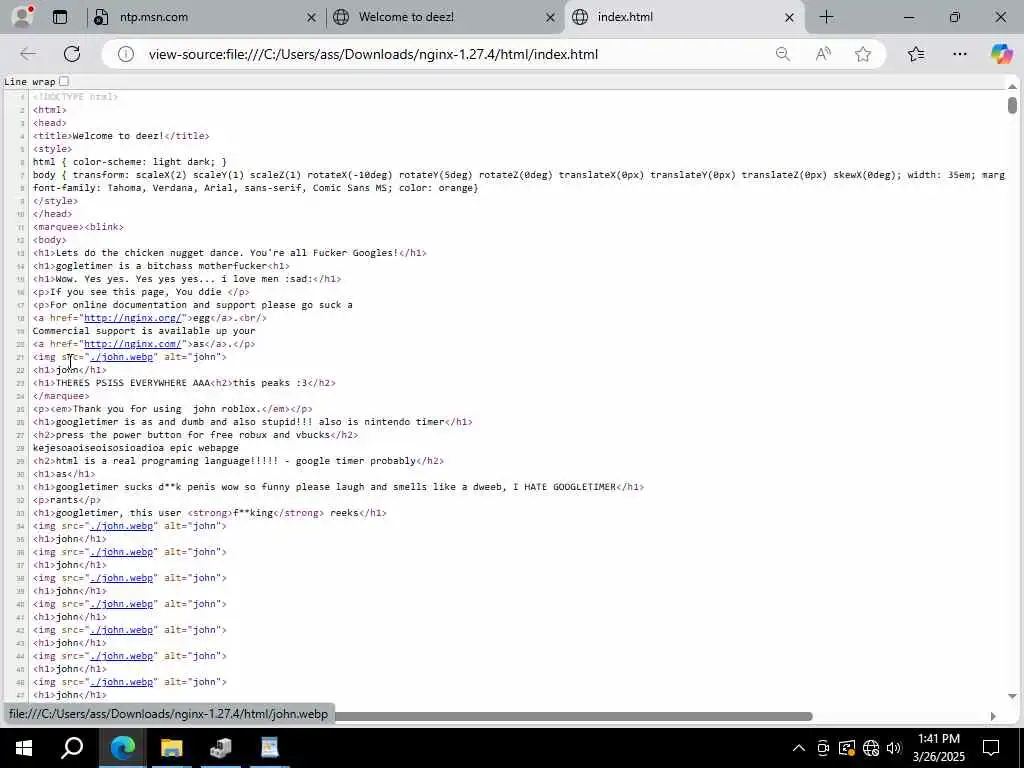Switch to the ntp.msn.com tab
1024x768 pixels.
(x=206, y=18)
